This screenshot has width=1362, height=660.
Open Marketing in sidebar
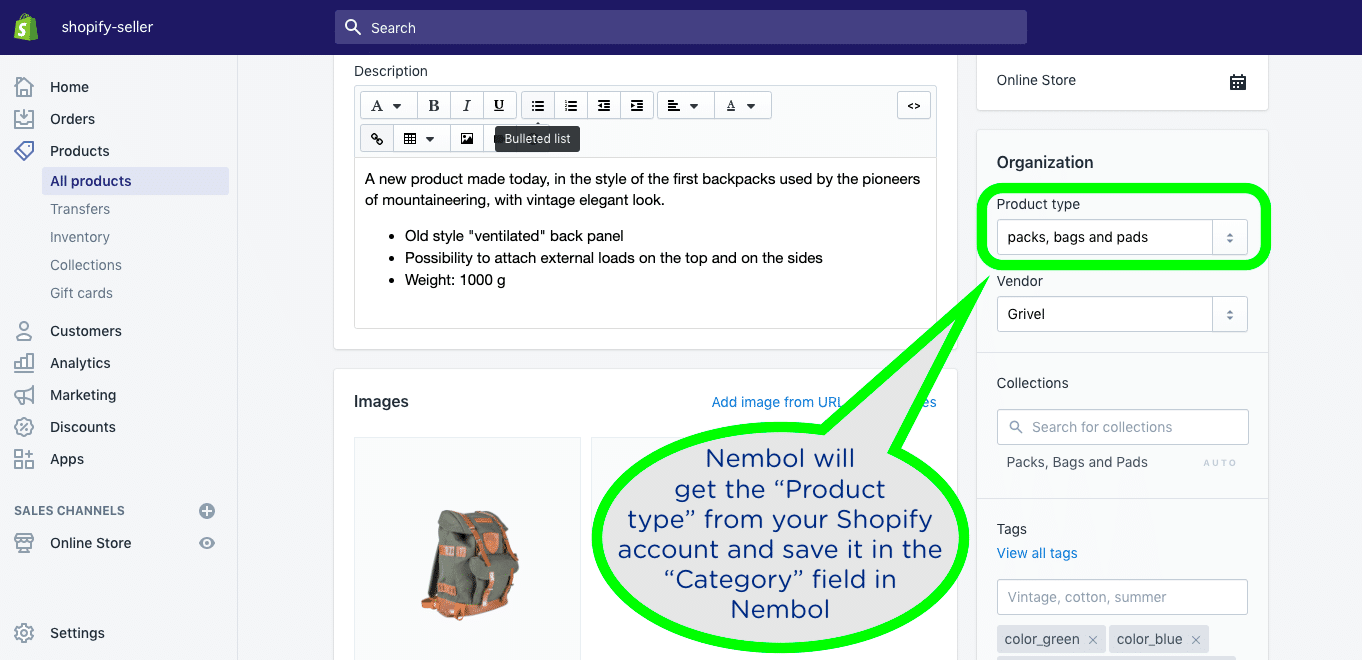coord(83,395)
